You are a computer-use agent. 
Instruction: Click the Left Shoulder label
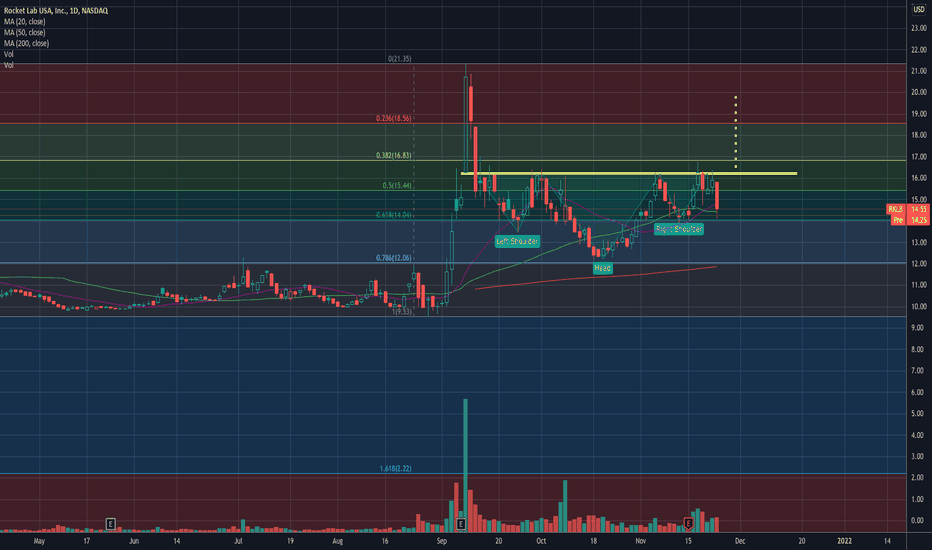point(517,241)
